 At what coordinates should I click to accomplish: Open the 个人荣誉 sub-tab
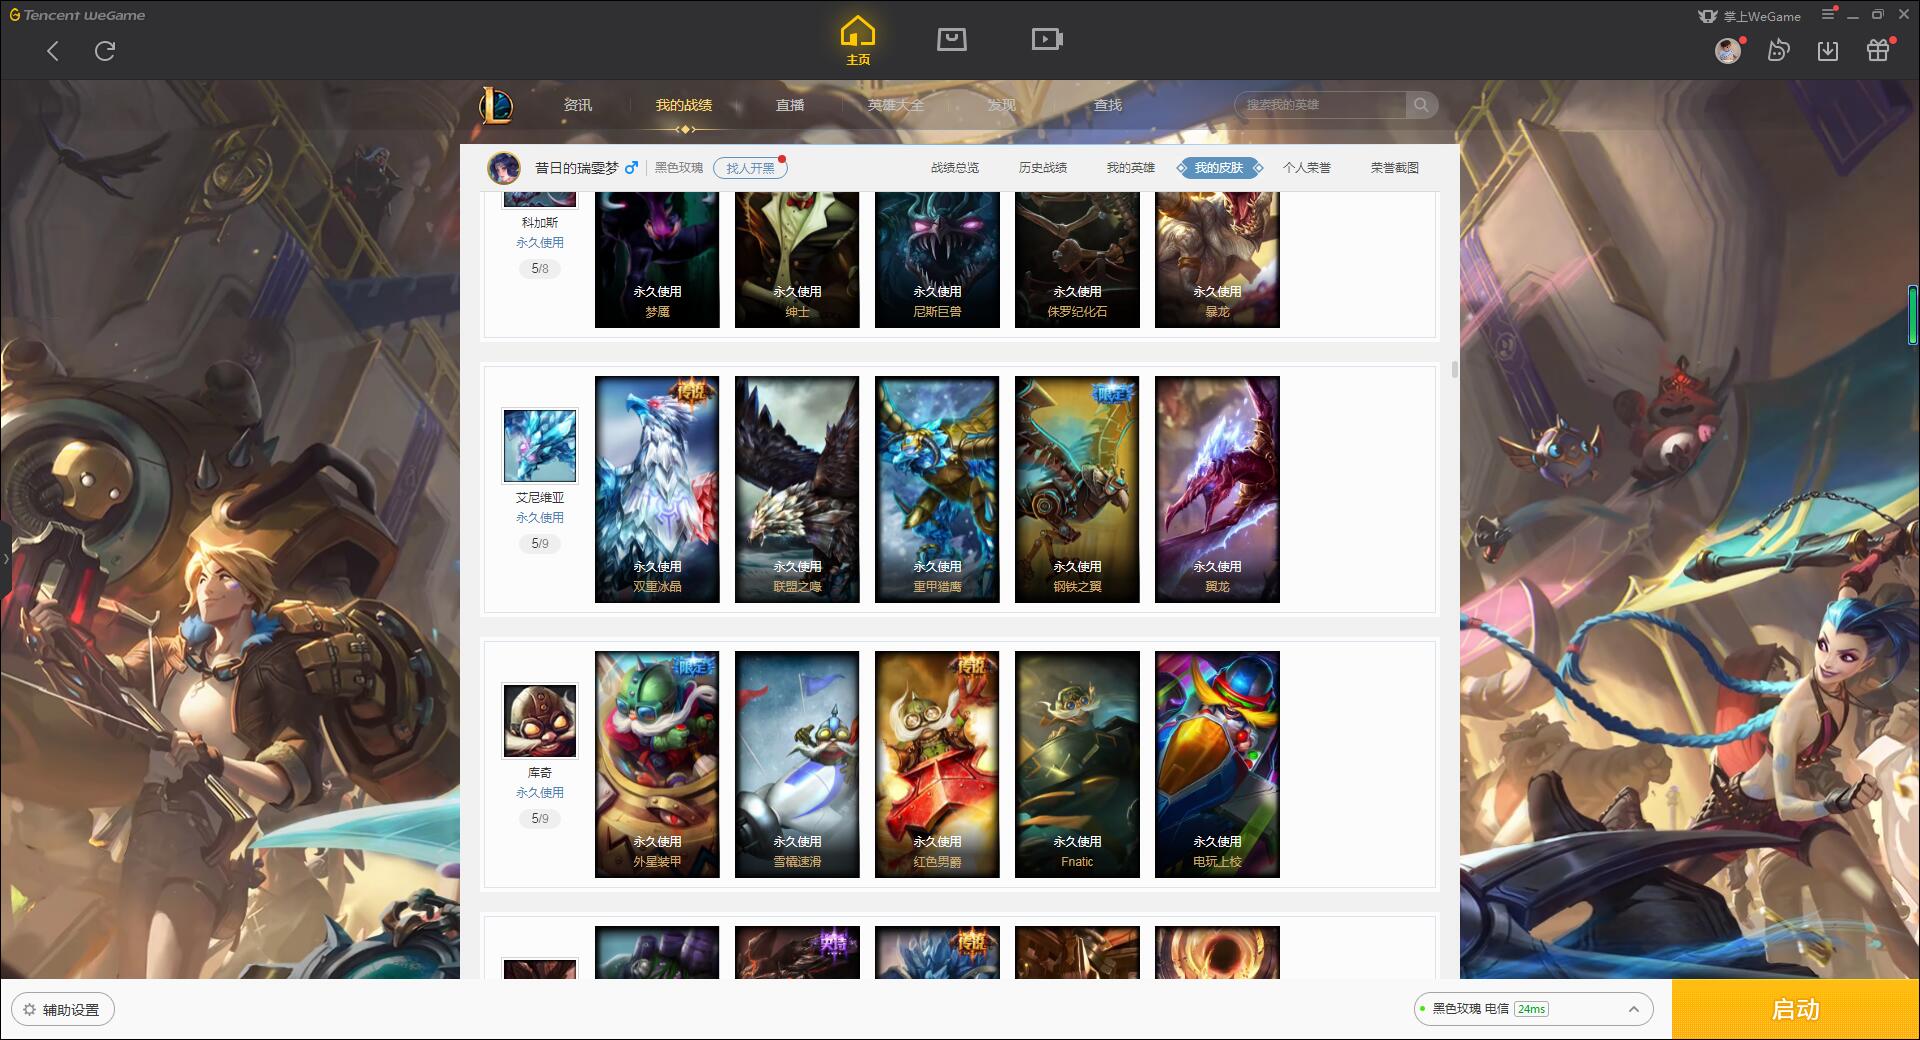click(1307, 168)
